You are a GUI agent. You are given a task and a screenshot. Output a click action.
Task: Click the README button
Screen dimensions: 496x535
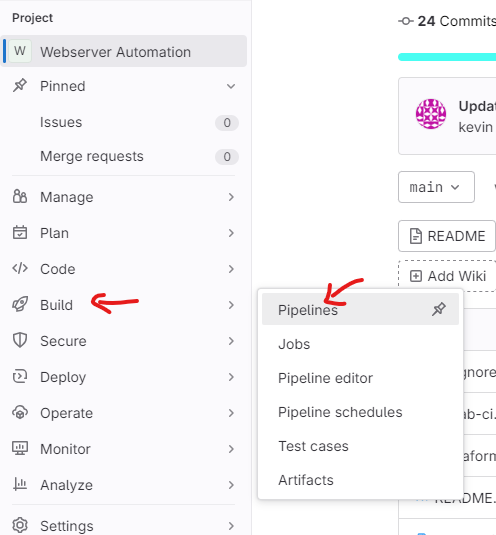(x=447, y=236)
